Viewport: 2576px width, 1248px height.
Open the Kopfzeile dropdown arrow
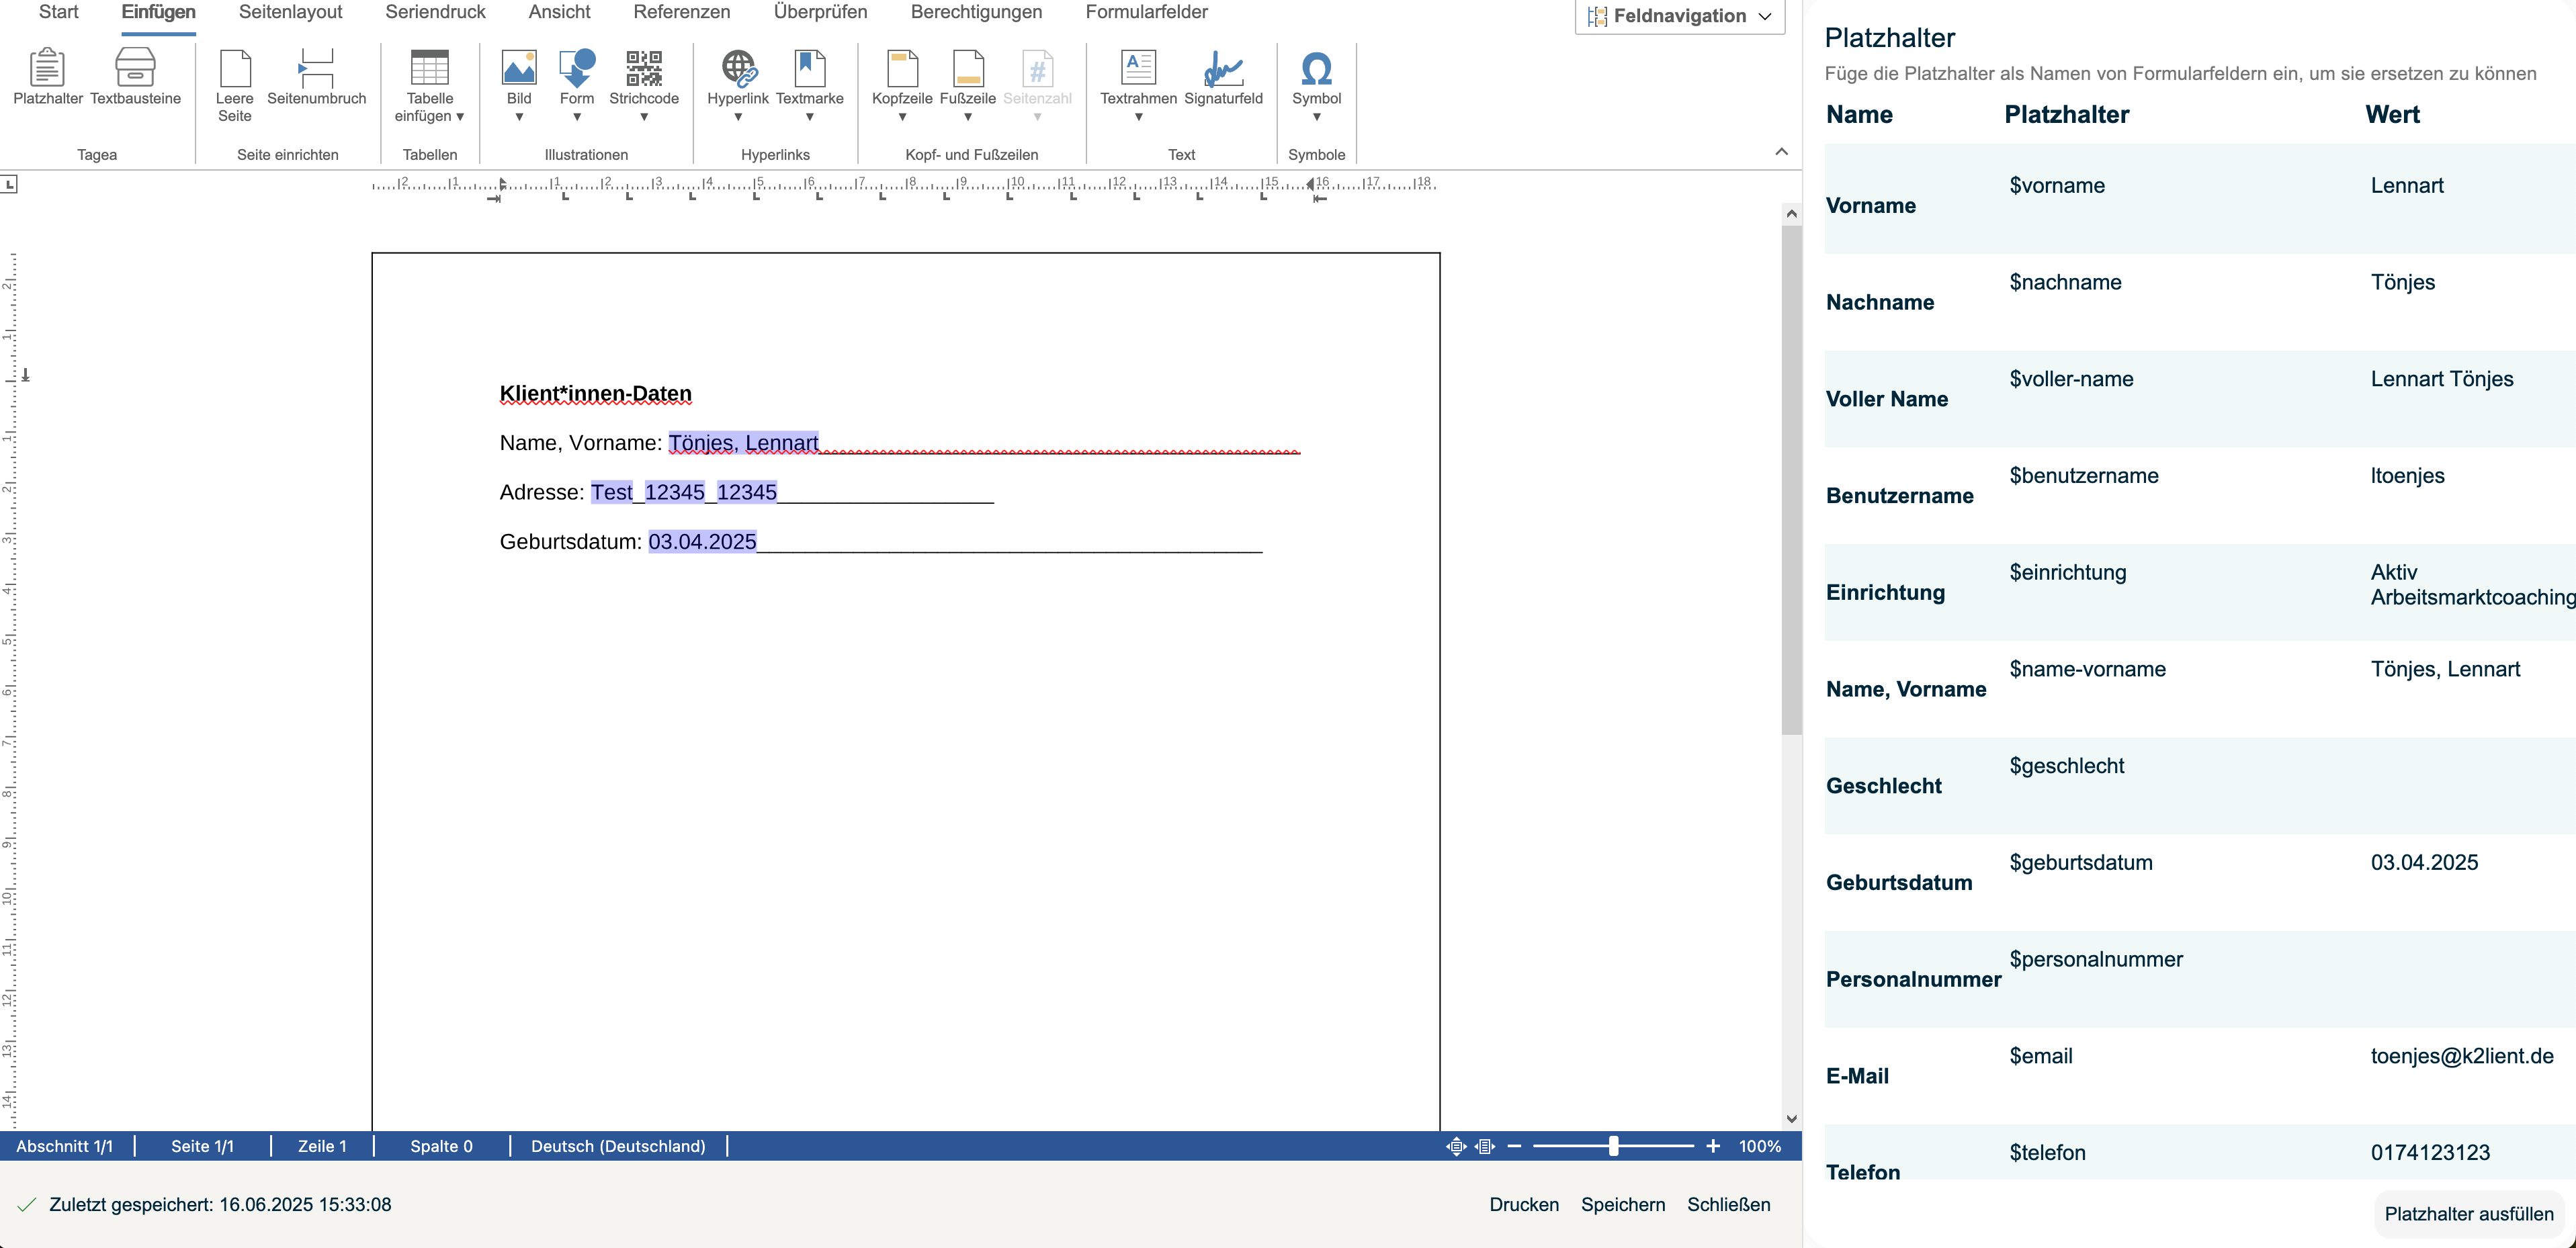click(902, 117)
